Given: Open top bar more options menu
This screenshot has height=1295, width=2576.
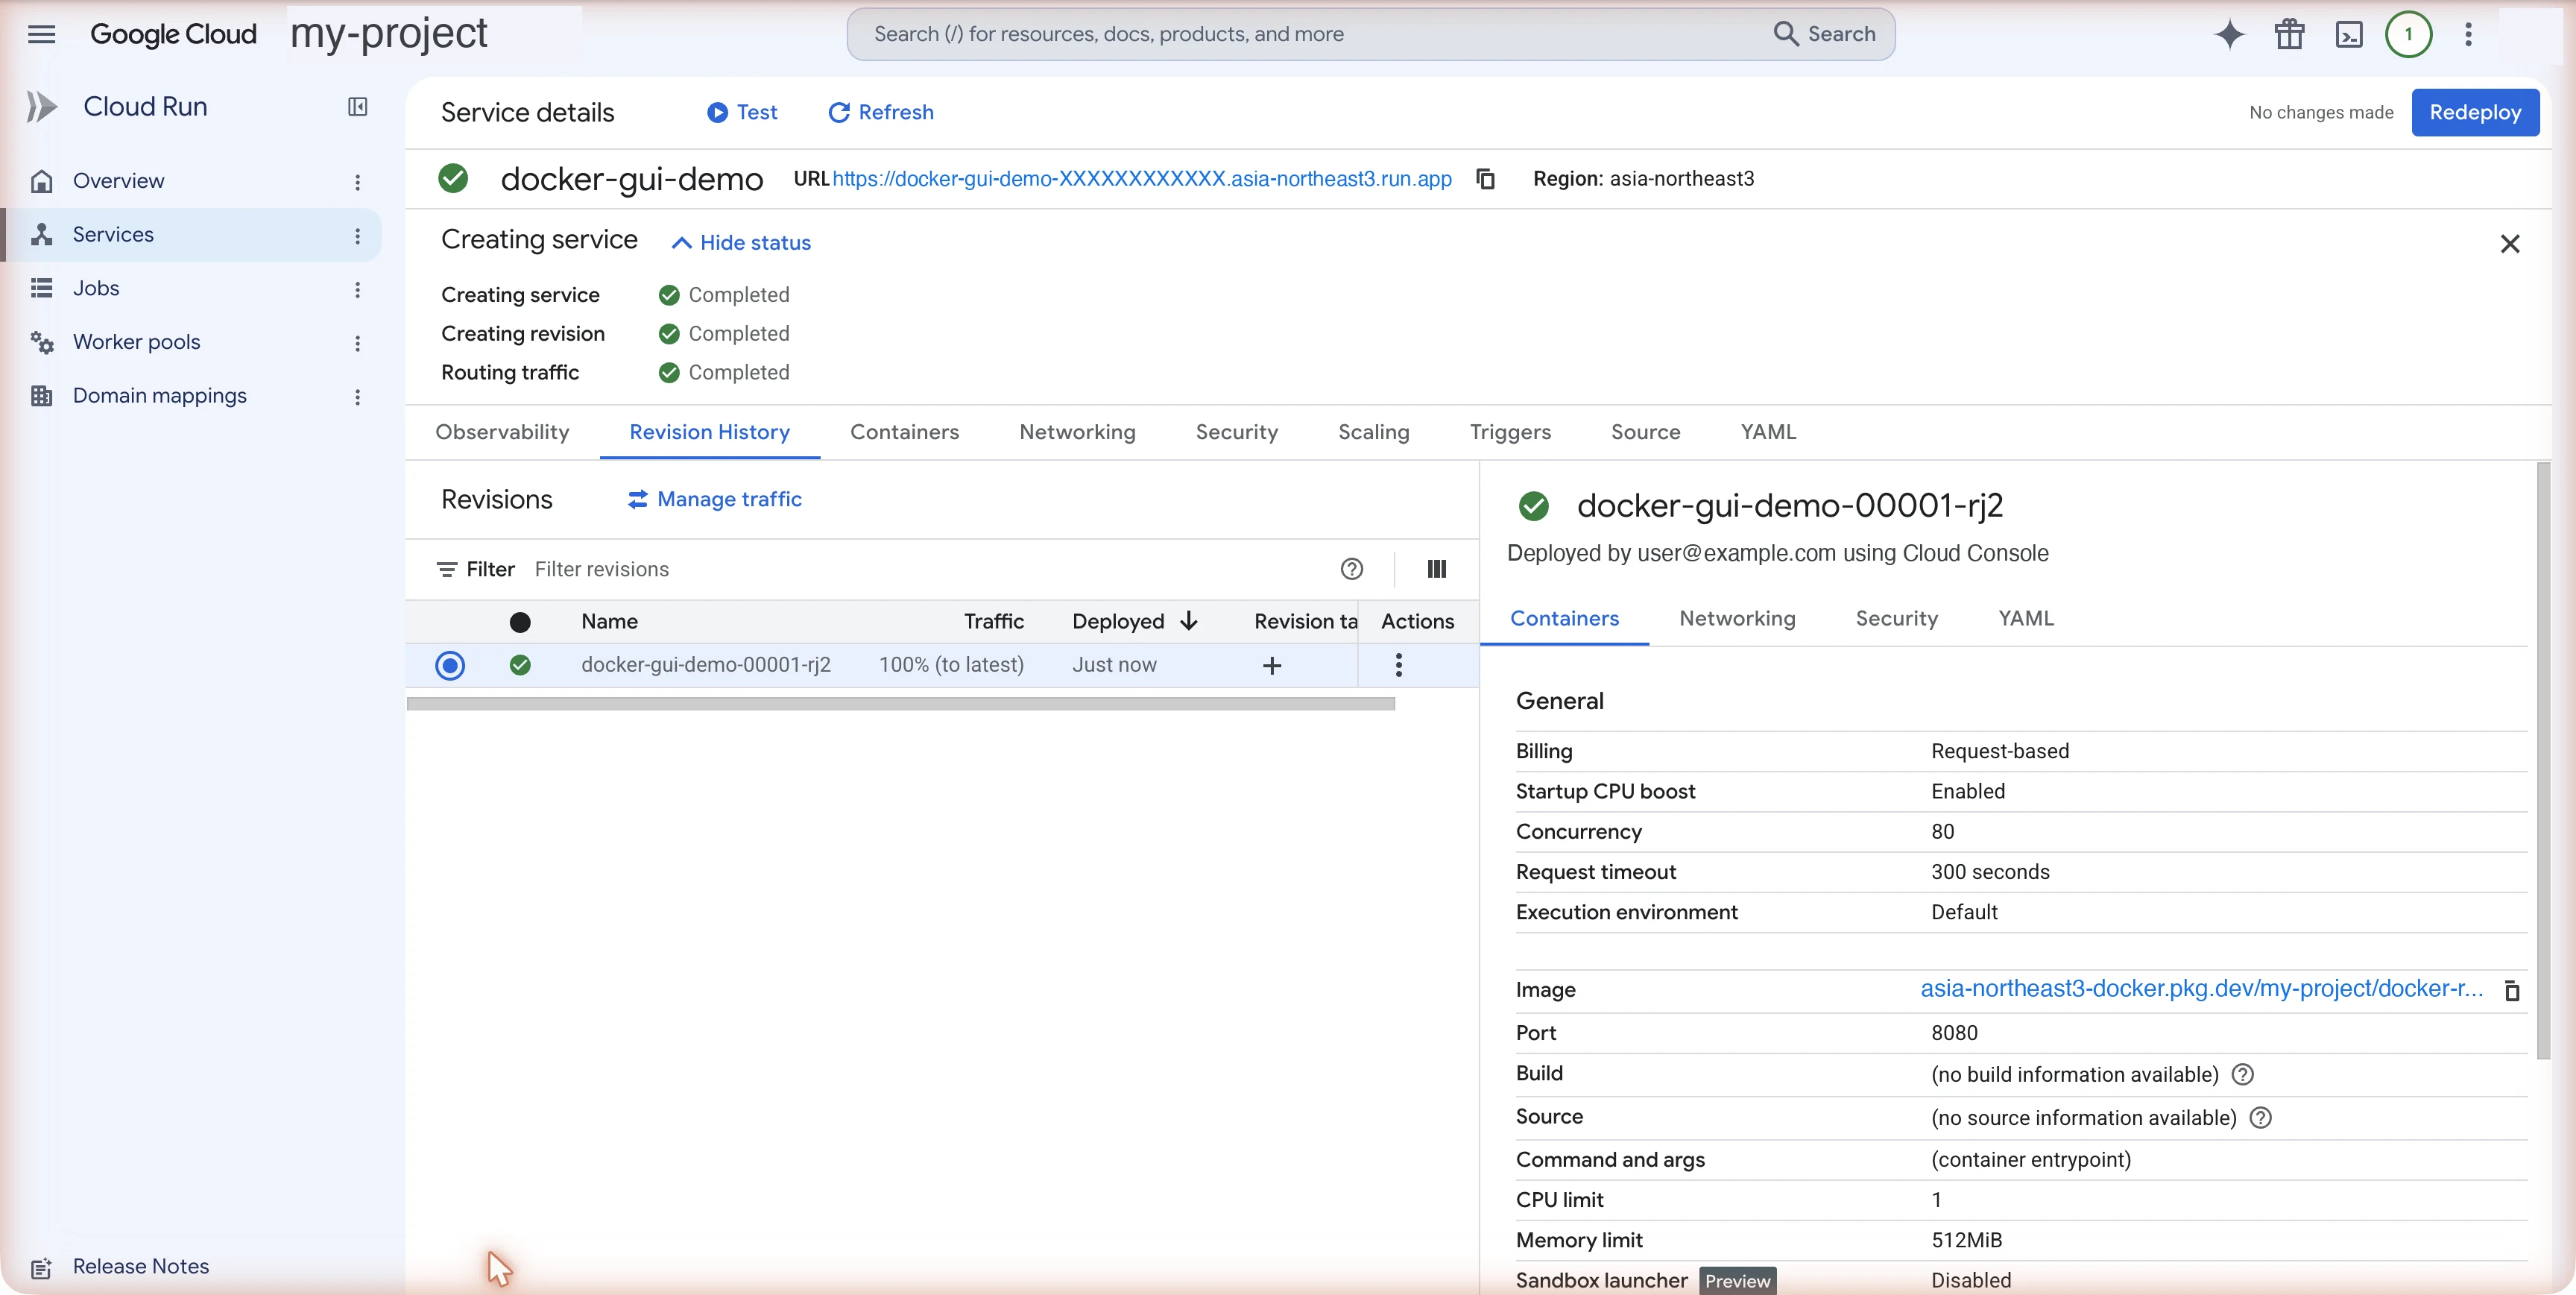Looking at the screenshot, I should tap(2468, 34).
